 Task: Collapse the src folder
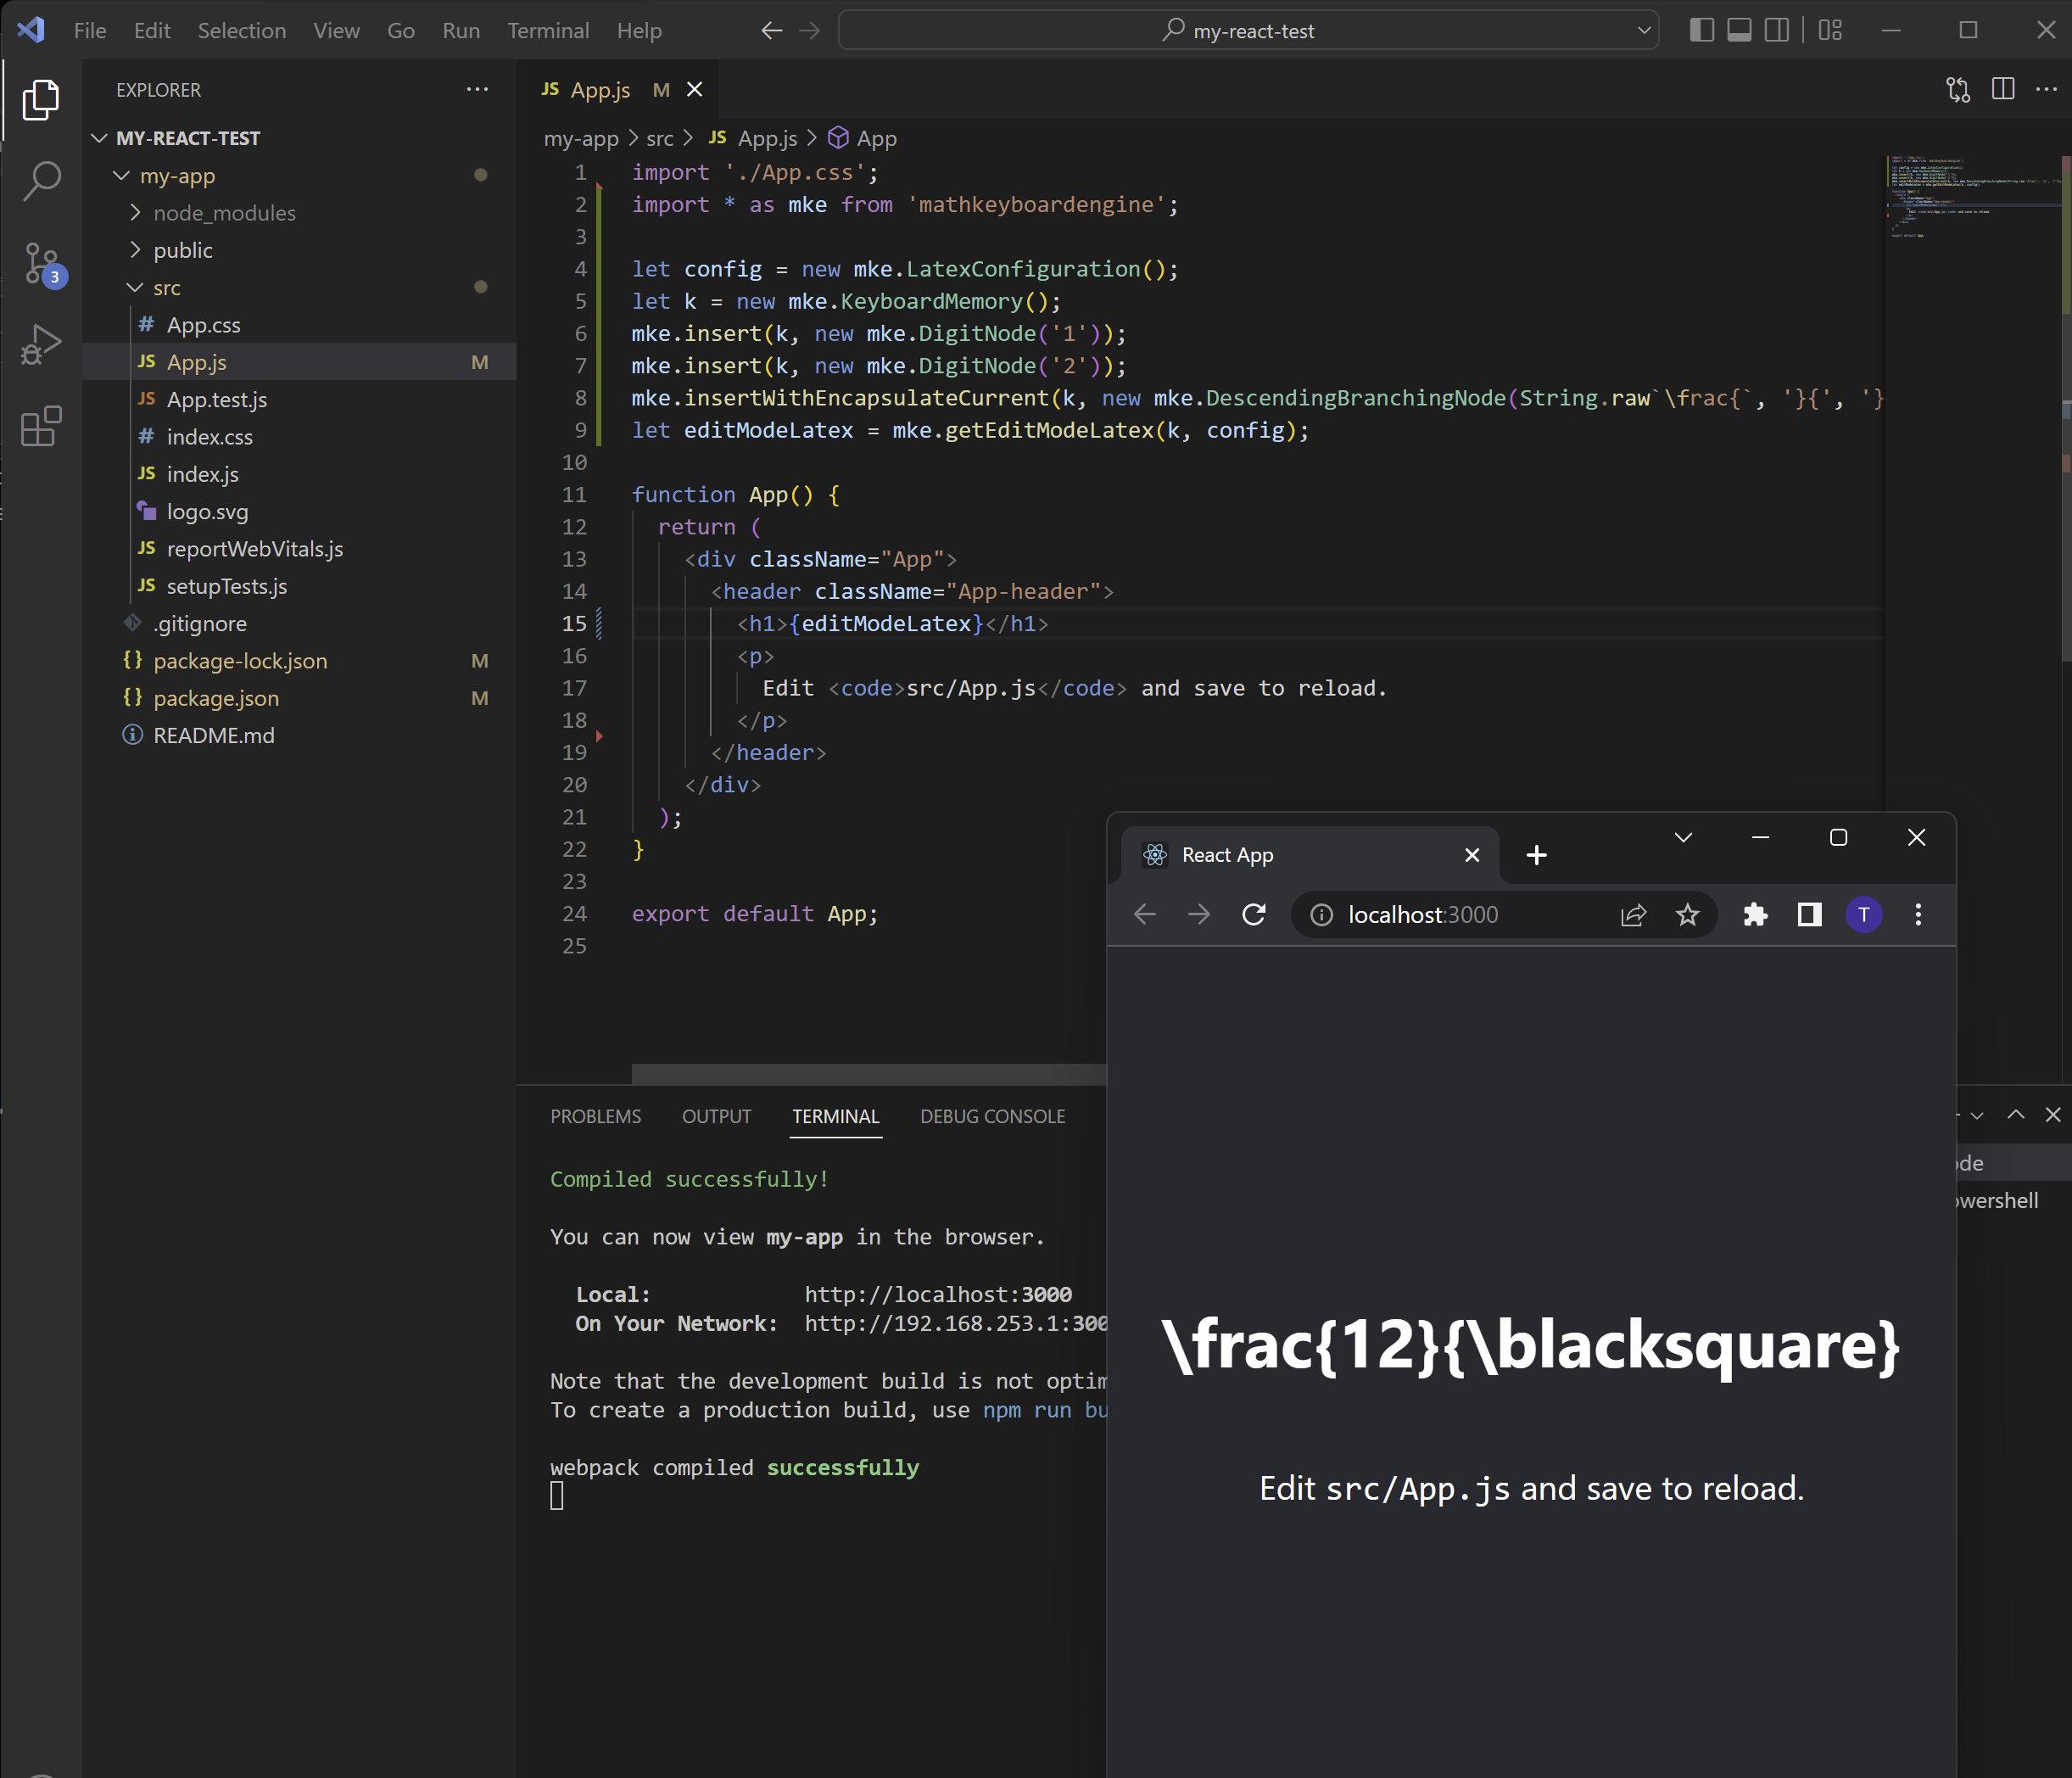[x=166, y=288]
